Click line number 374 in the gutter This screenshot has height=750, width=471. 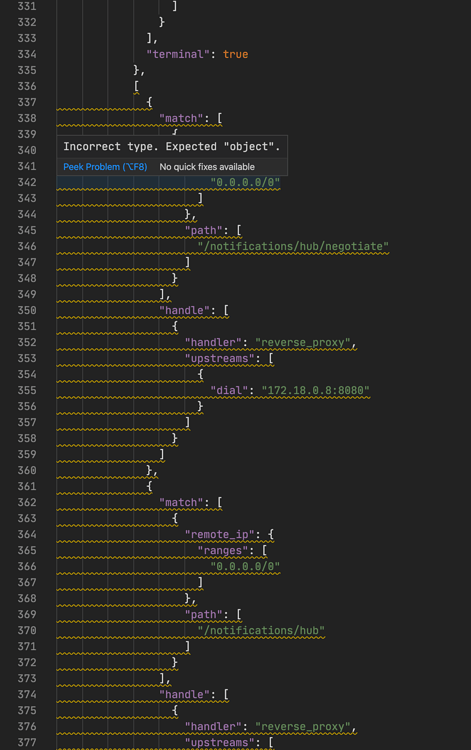pyautogui.click(x=27, y=695)
